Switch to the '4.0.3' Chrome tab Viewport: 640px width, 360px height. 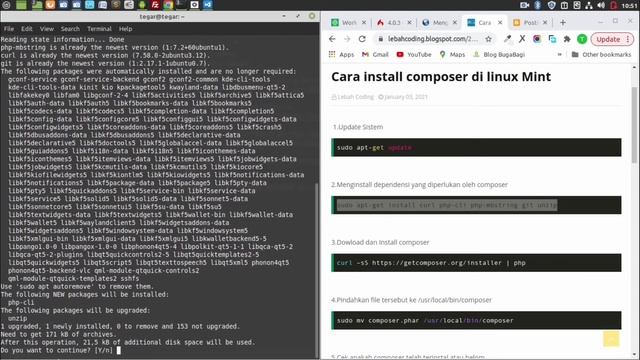[x=393, y=22]
